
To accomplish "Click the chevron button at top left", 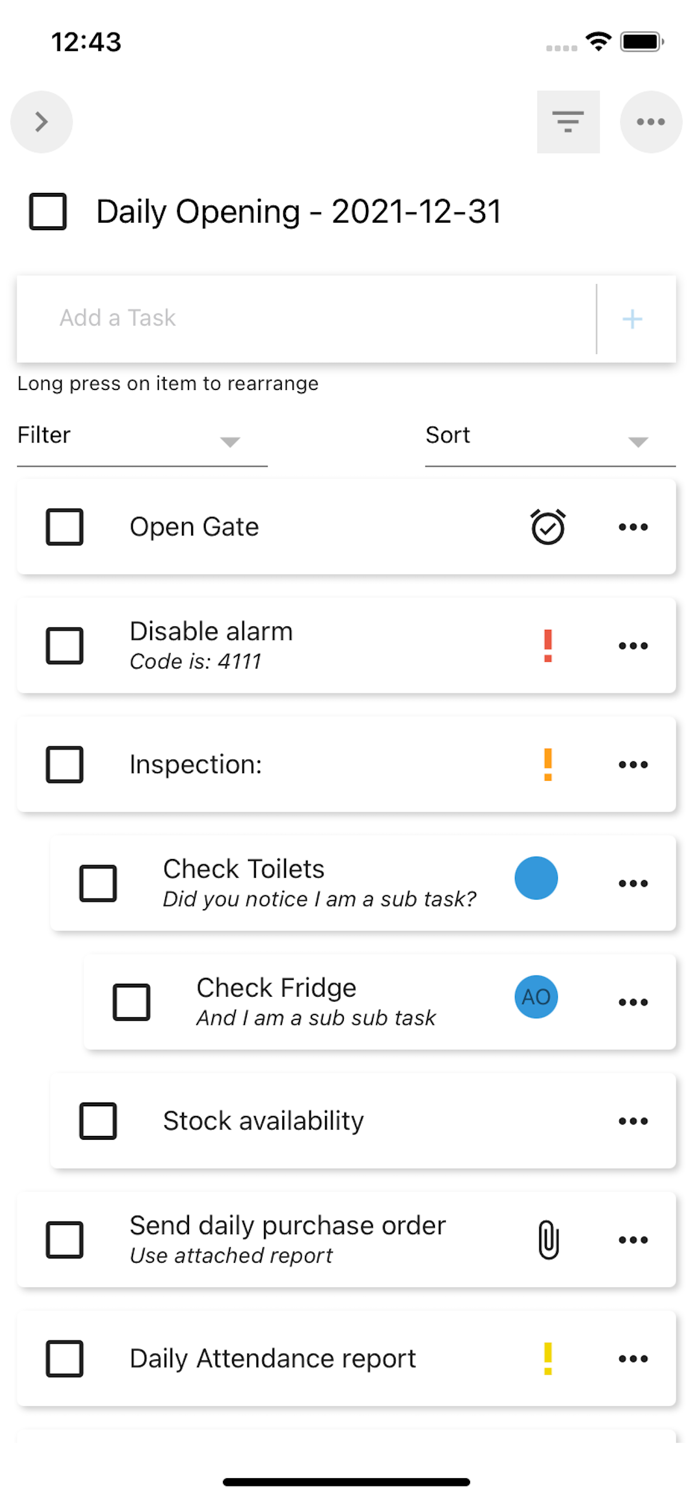I will tap(41, 121).
